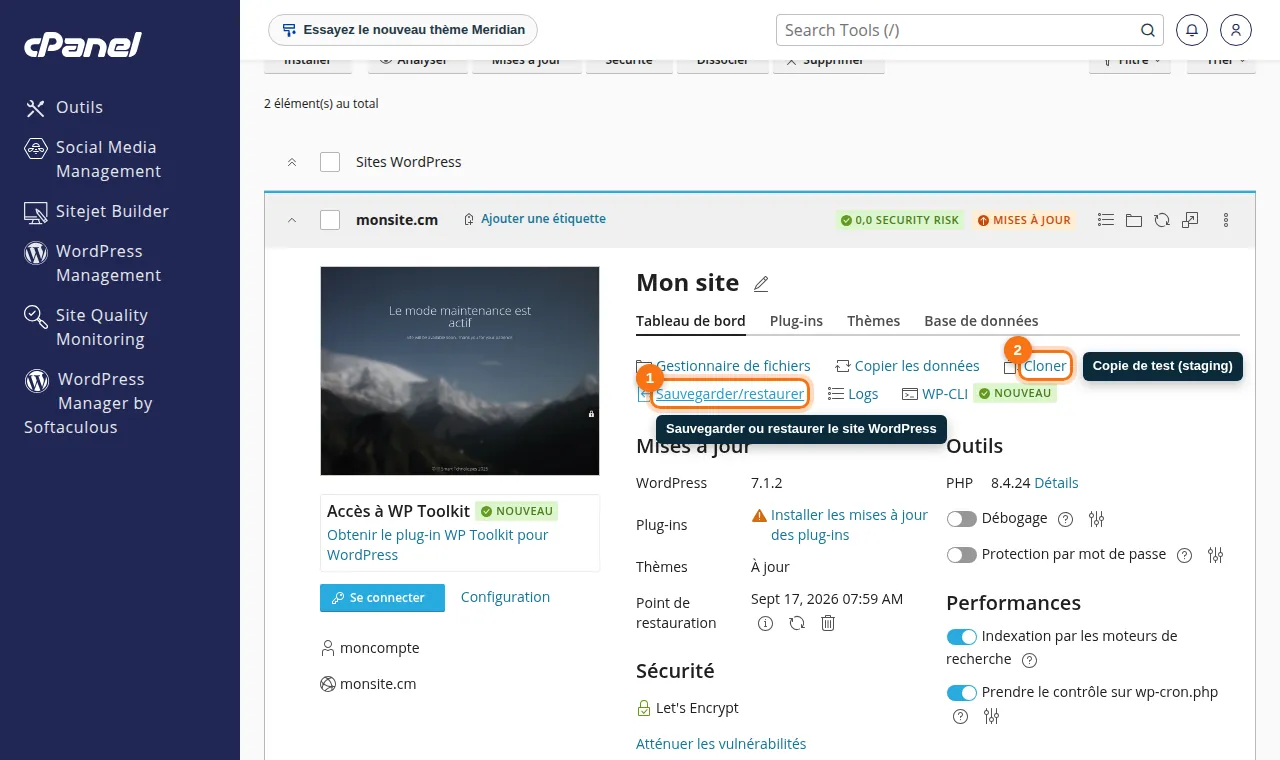The height and width of the screenshot is (760, 1280).
Task: Open password protection settings sliders icon
Action: pyautogui.click(x=1216, y=555)
